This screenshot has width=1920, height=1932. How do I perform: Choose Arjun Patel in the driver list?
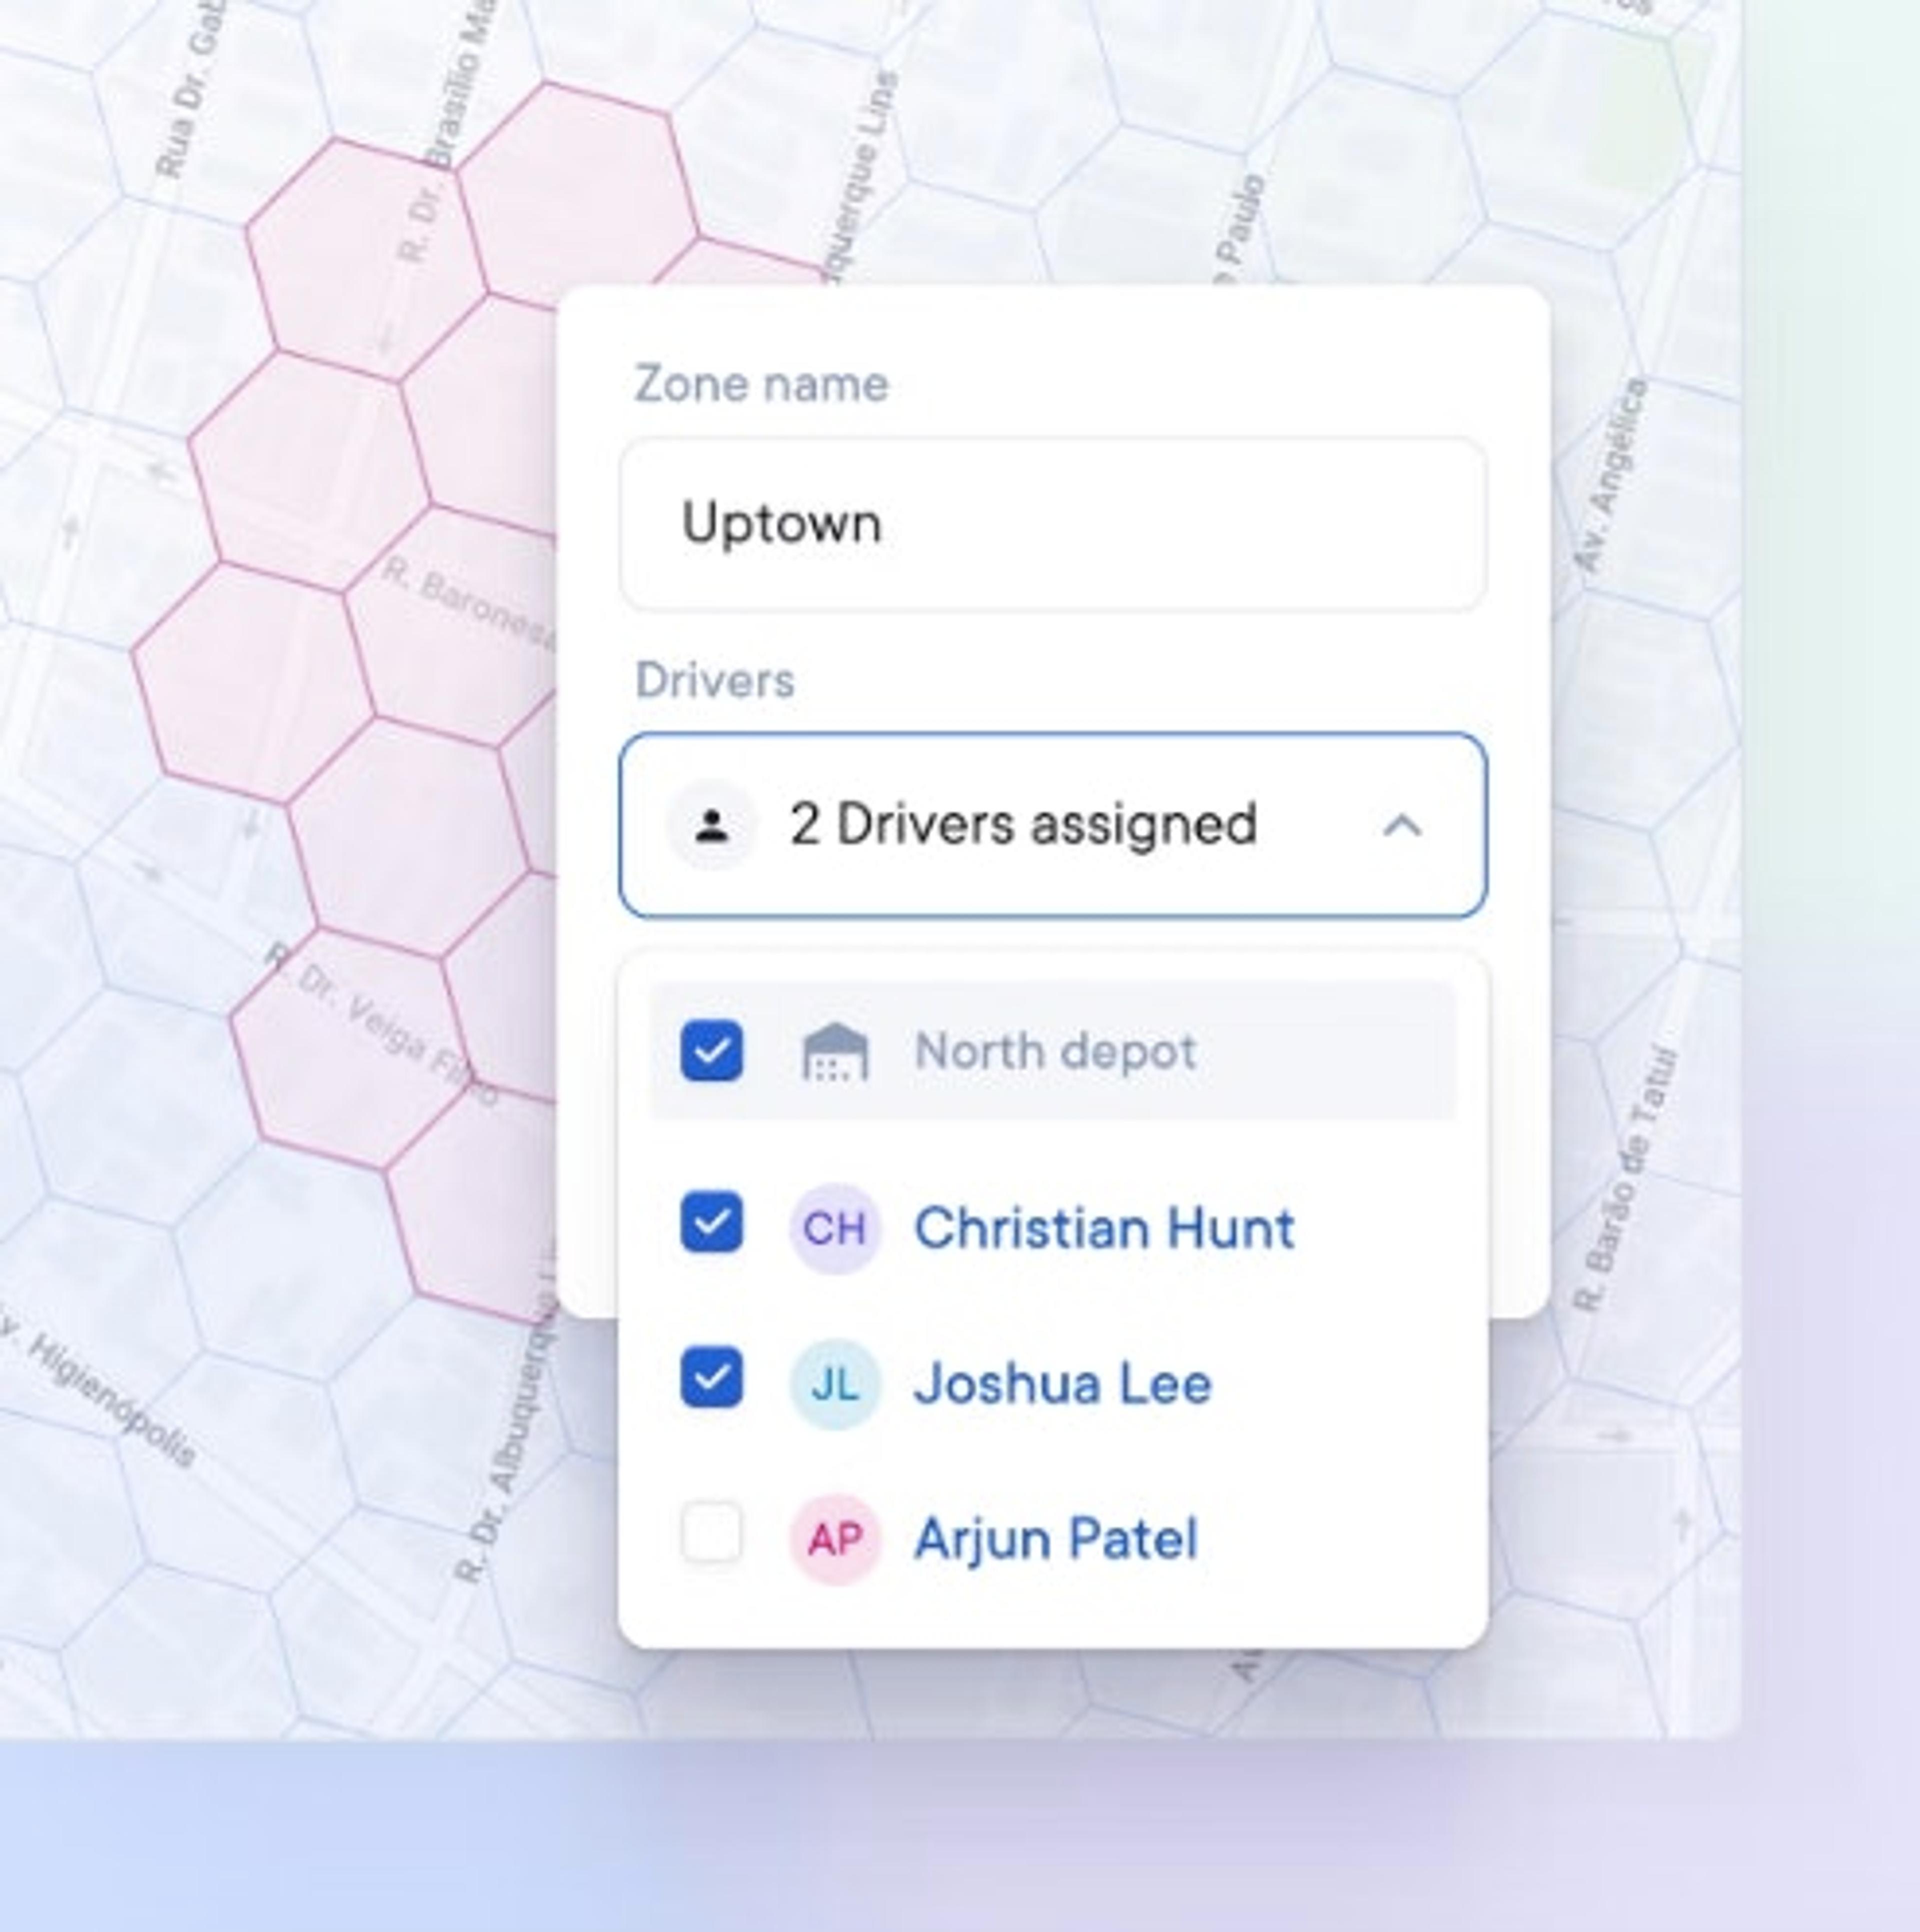coord(1053,1539)
